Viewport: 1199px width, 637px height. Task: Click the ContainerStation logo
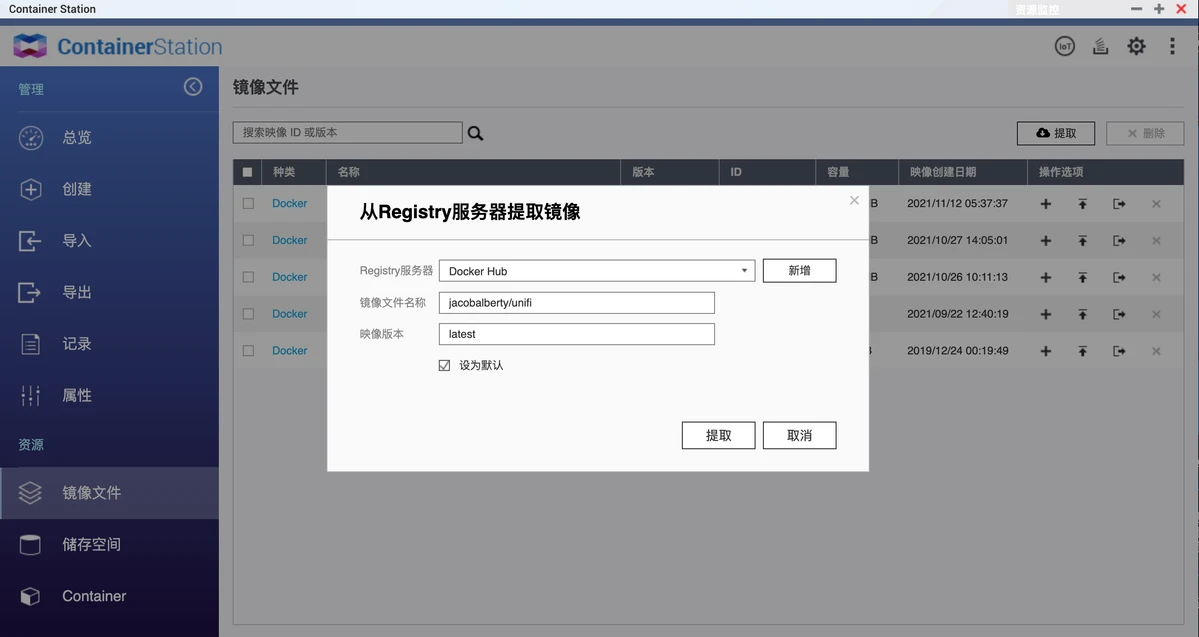(117, 46)
